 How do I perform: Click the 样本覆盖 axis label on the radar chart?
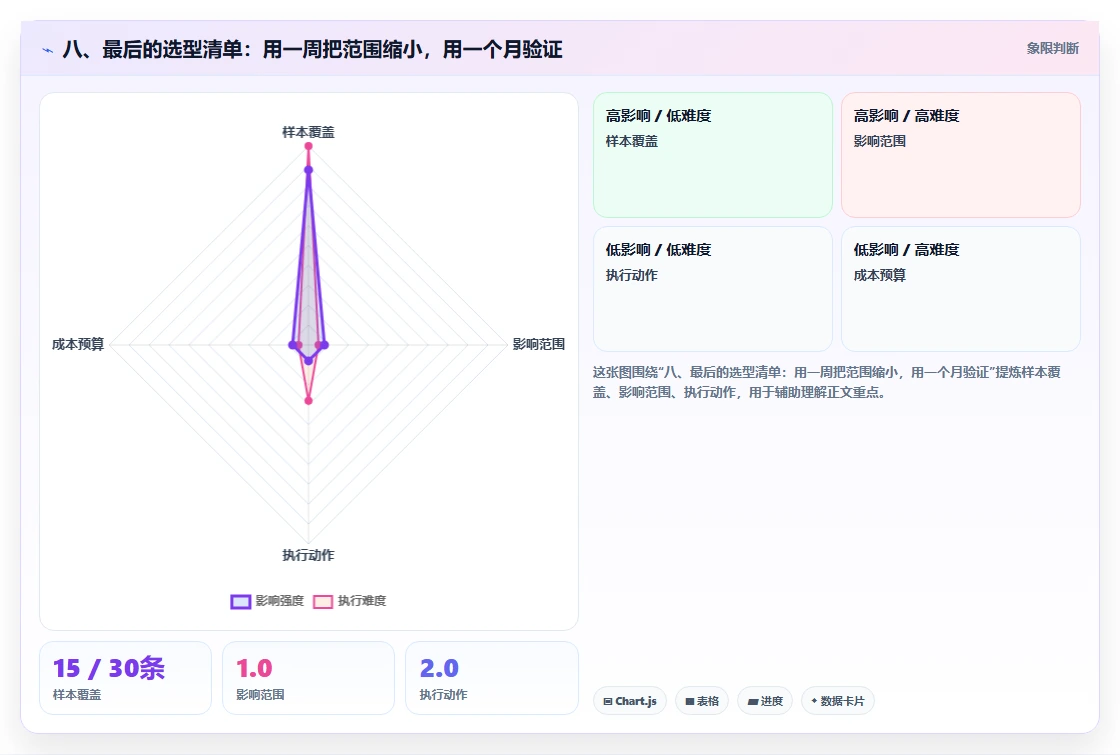click(309, 132)
